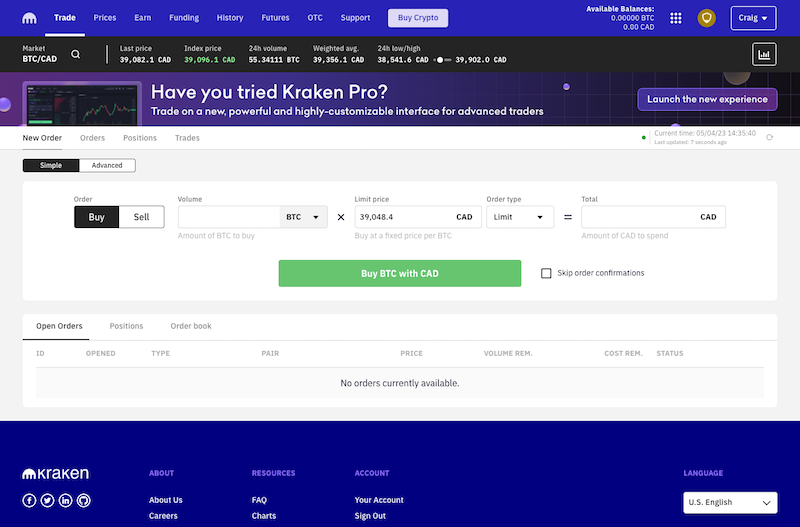Screen dimensions: 800x527
Task: Open lower Positions tab beside Open Orders
Action: click(x=127, y=326)
